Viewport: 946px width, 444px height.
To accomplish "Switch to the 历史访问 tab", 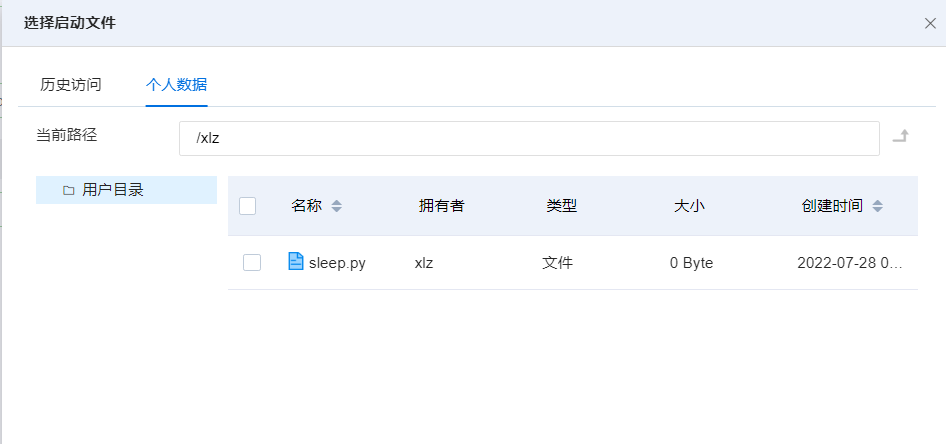I will tap(71, 85).
